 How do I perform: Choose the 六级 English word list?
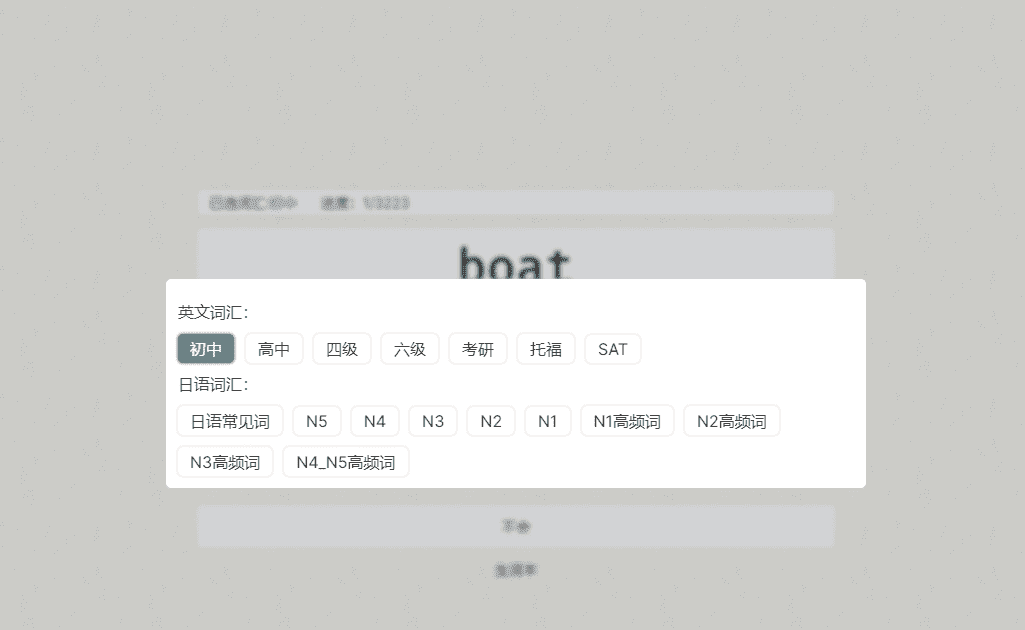[409, 348]
